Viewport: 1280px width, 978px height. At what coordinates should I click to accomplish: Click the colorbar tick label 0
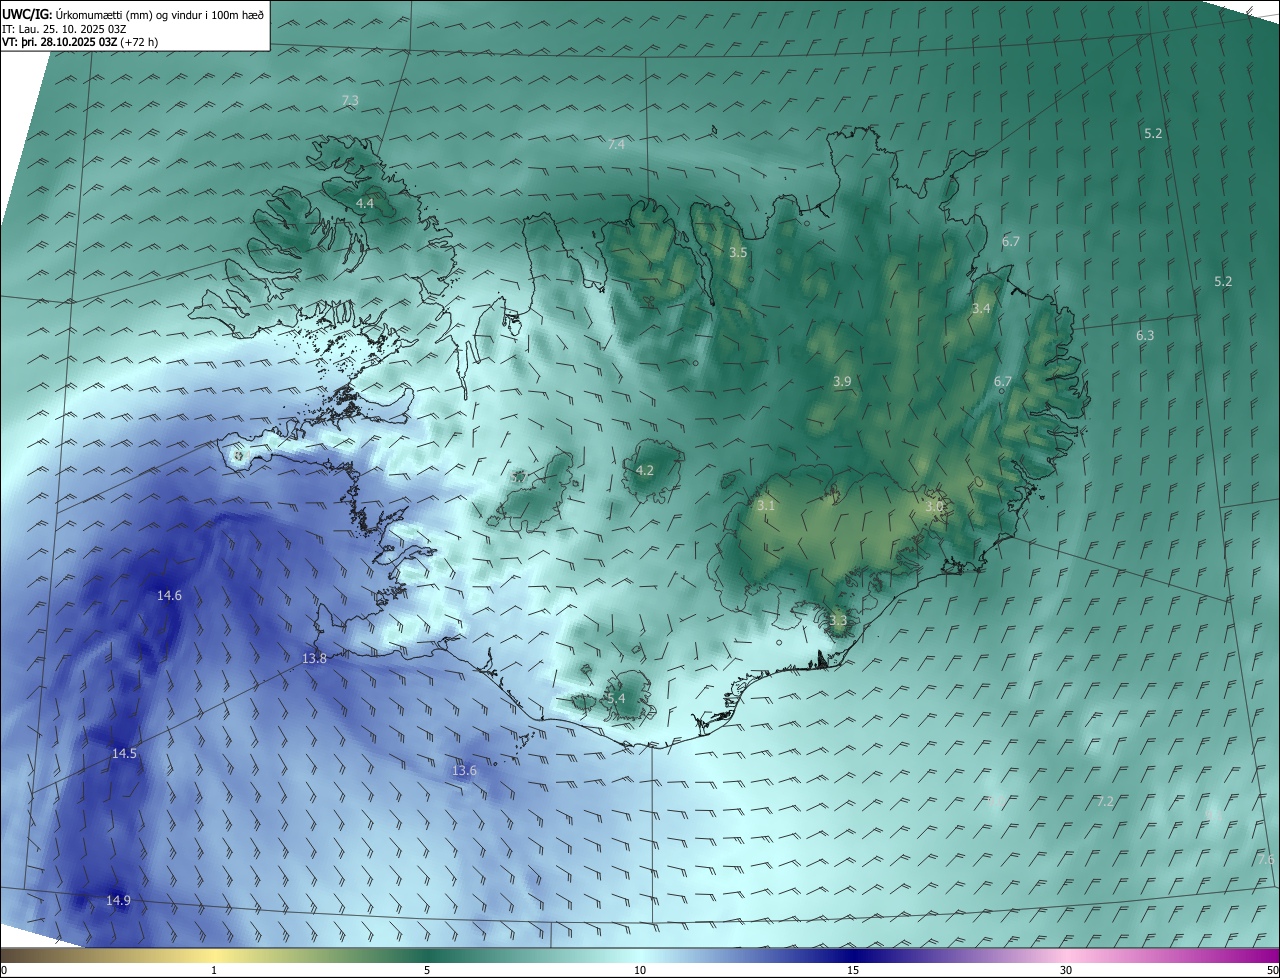click(x=4, y=970)
